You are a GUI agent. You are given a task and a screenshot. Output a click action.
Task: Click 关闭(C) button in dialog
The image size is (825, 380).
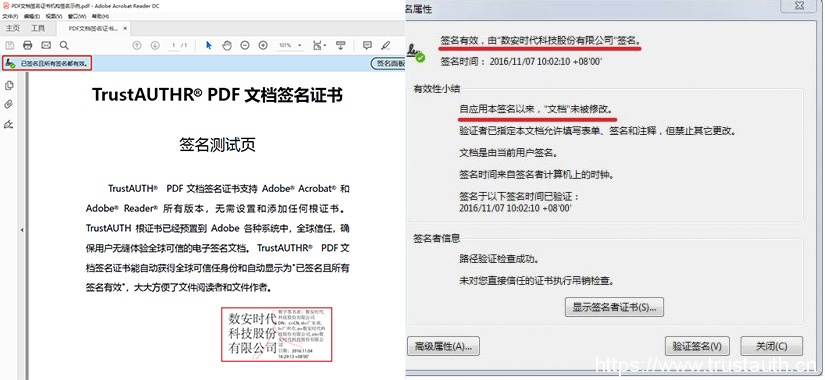coord(771,346)
